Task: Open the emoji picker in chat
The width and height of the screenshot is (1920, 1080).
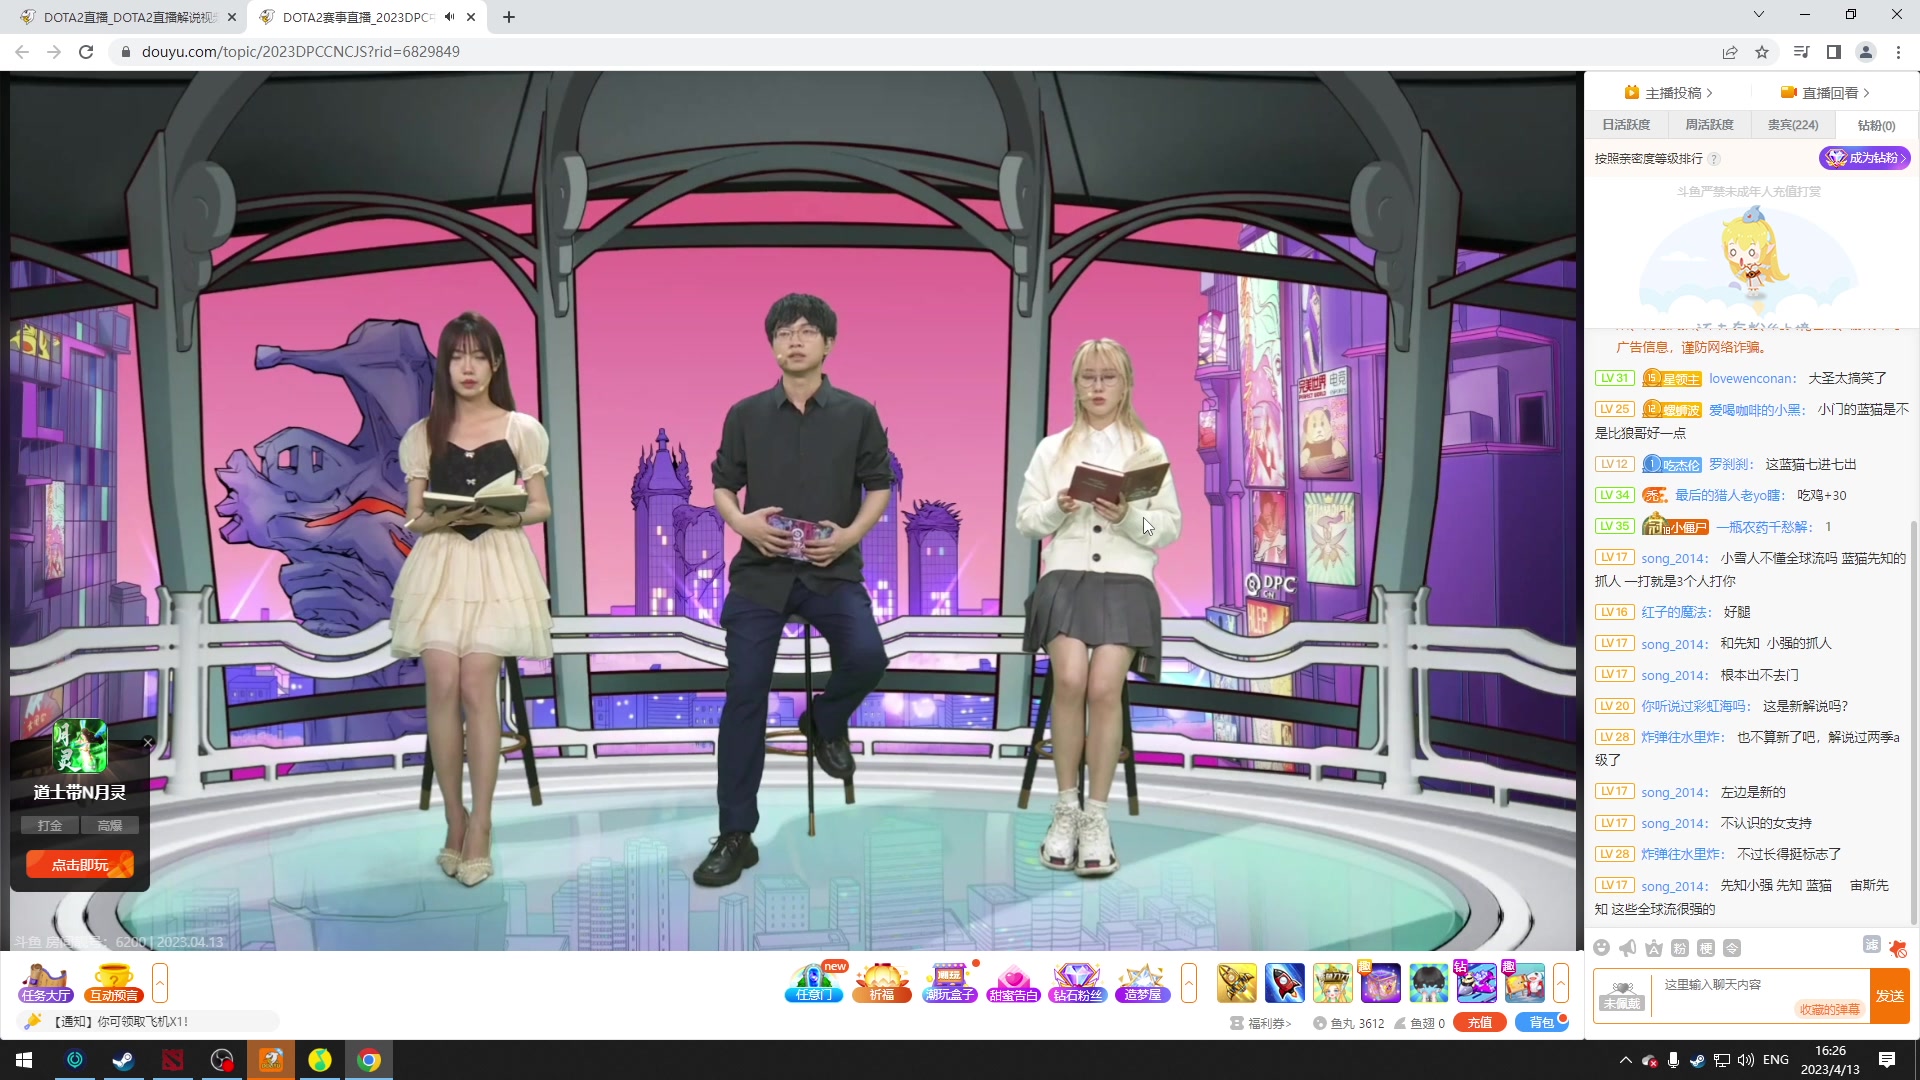Action: (x=1601, y=948)
